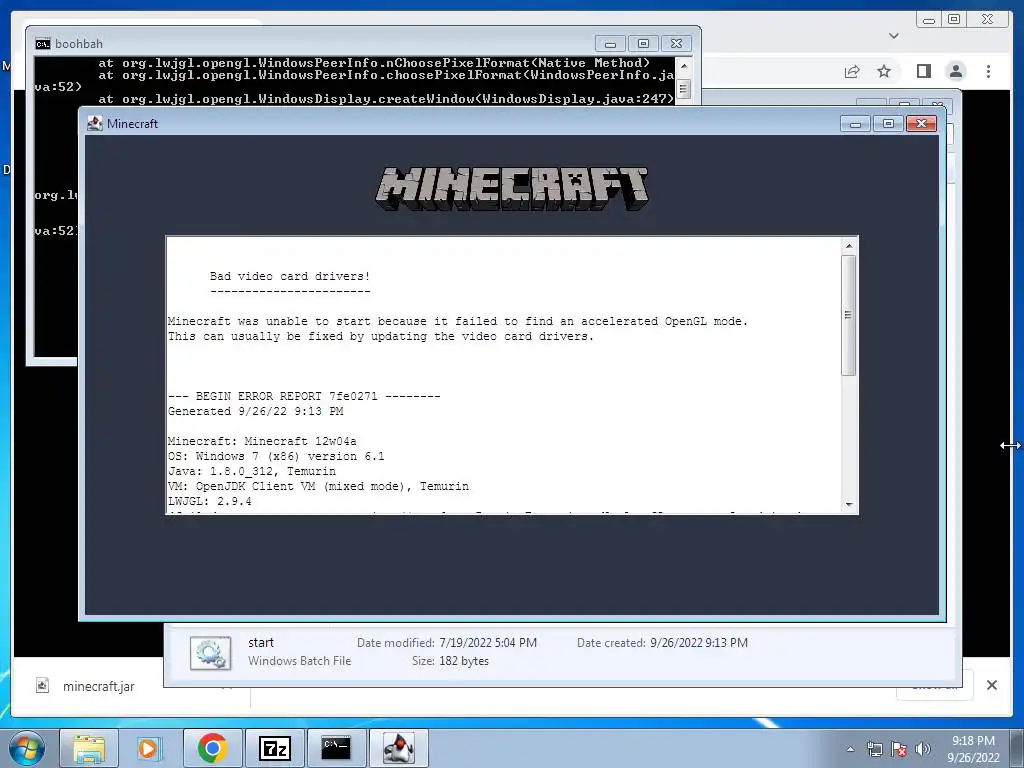Close the Minecraft error window

(x=921, y=123)
